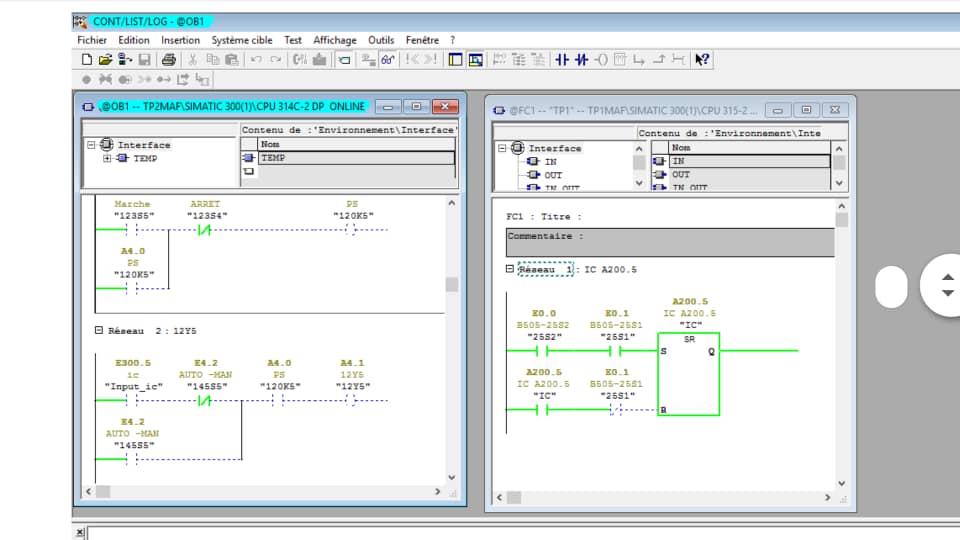Insert a normally open contact from toolbar

click(562, 60)
